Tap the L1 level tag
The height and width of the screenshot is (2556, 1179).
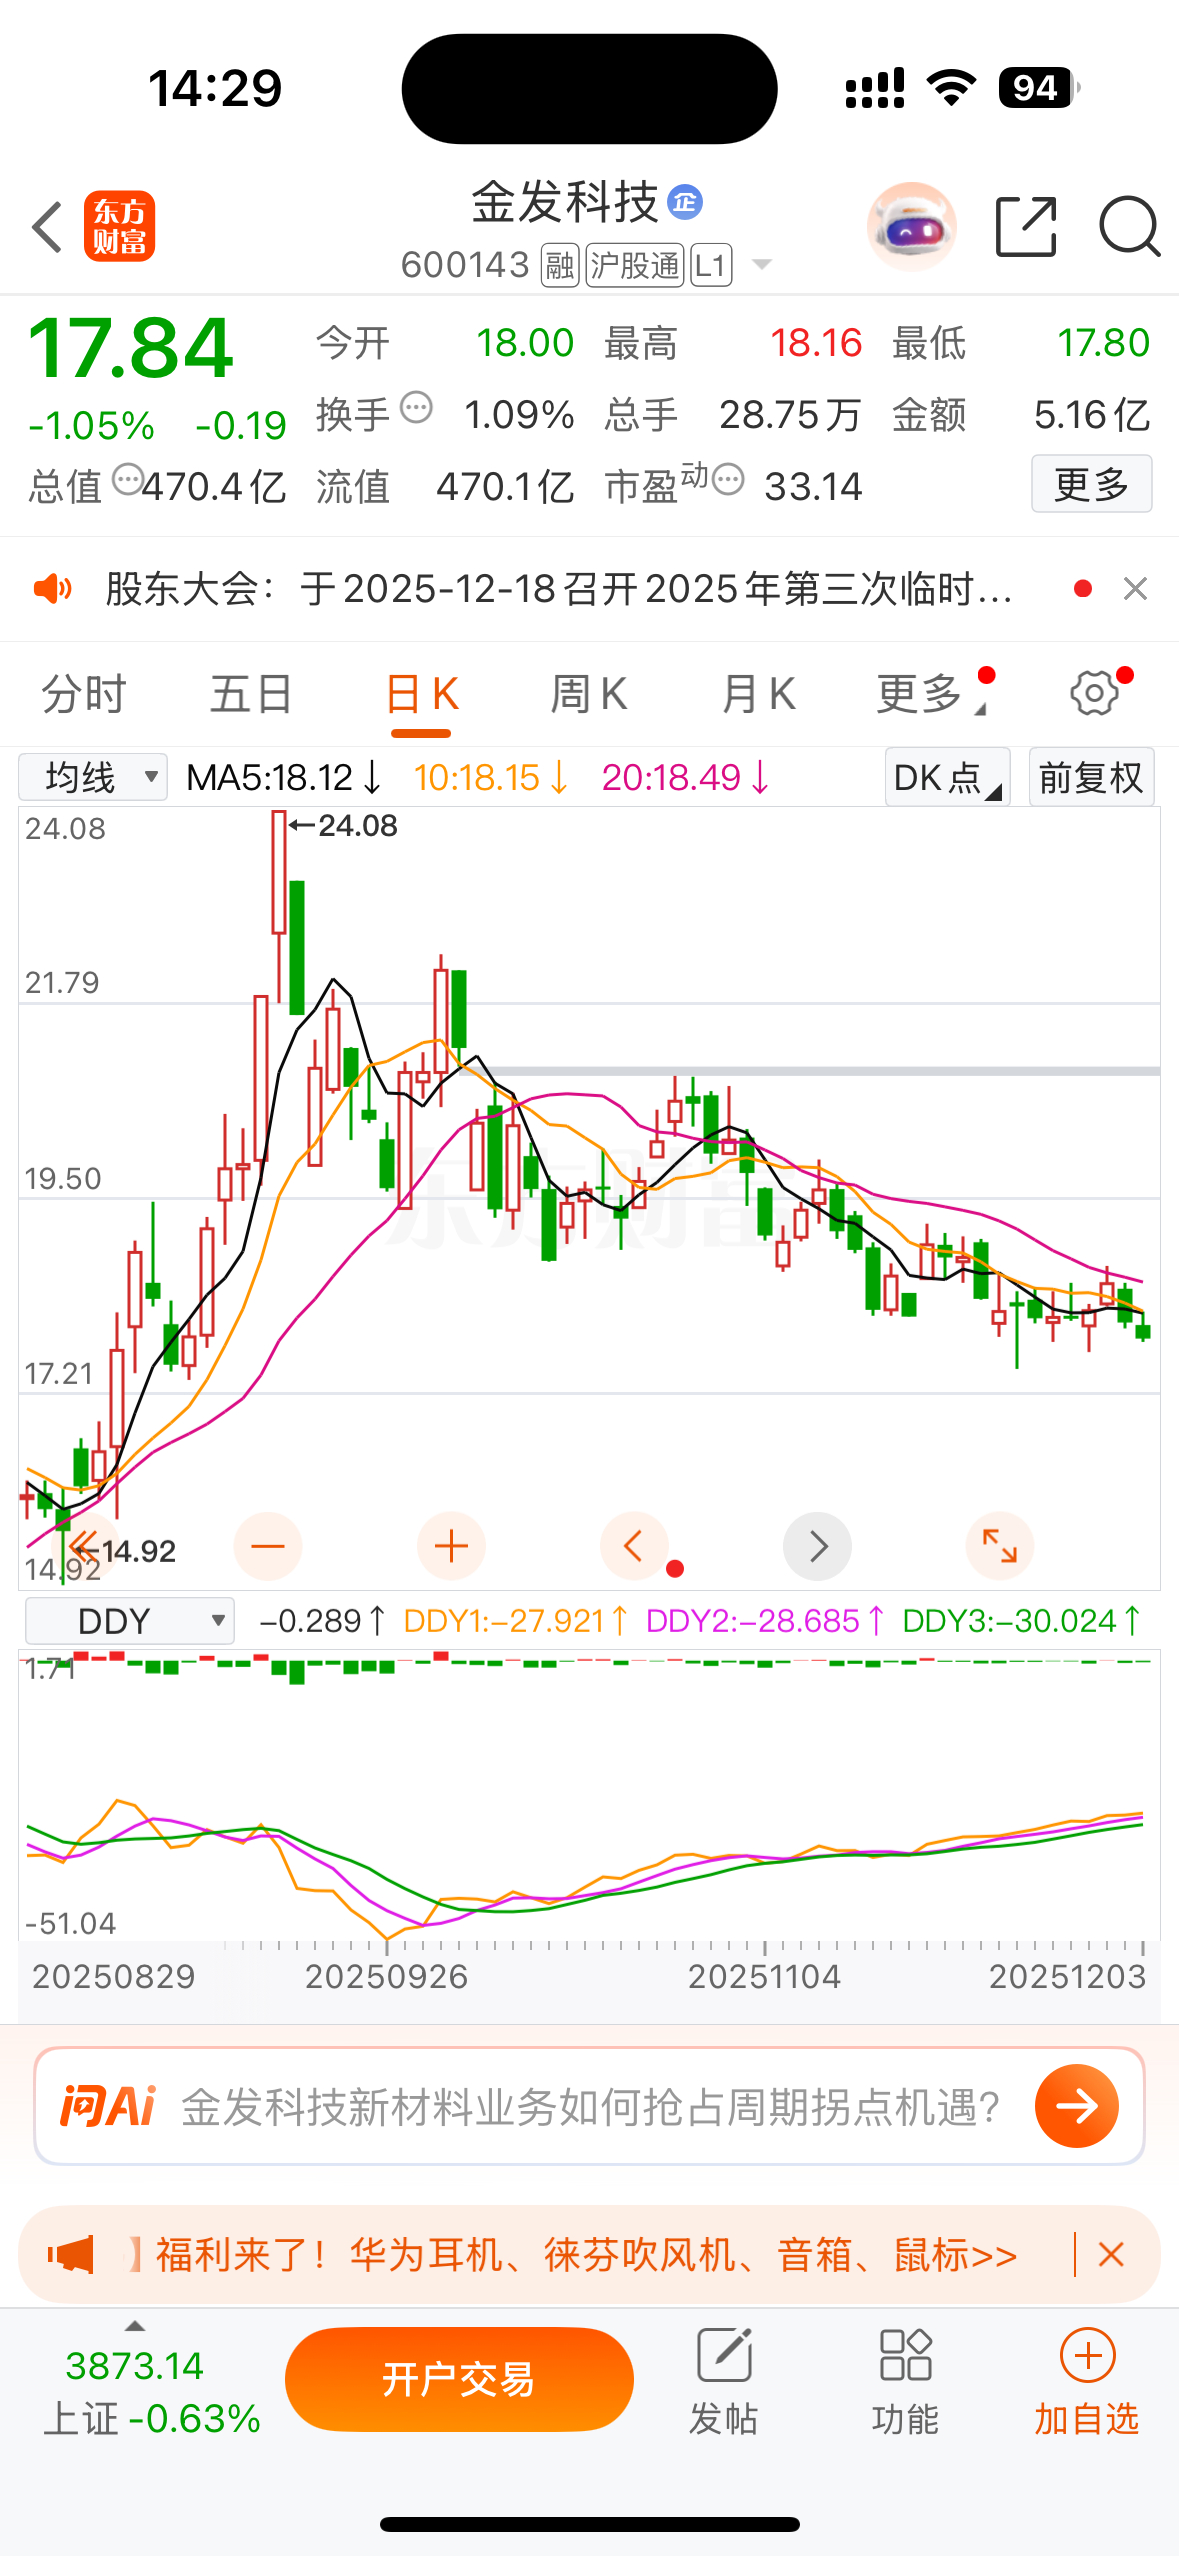pos(711,265)
